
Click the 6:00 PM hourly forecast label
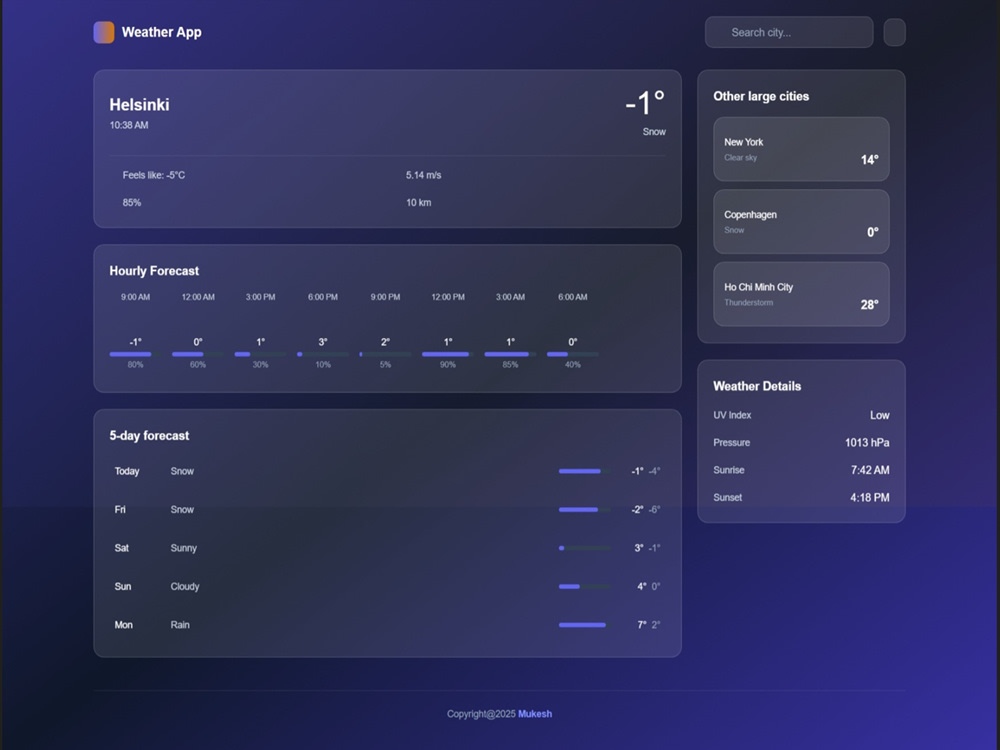tap(323, 297)
